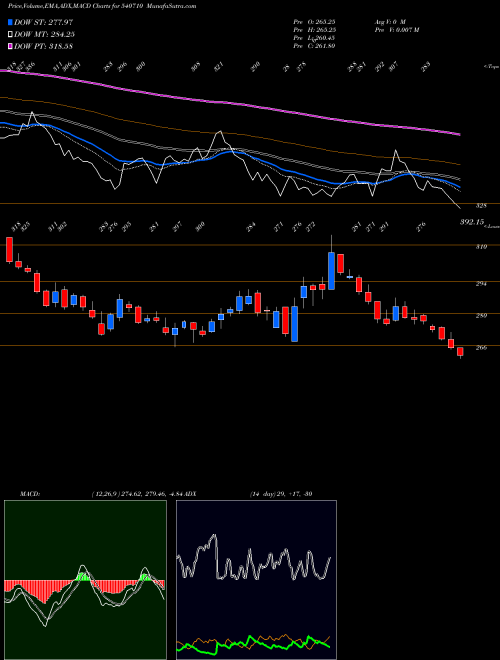Click the 'Pre C: 261.80' value

pyautogui.click(x=314, y=46)
